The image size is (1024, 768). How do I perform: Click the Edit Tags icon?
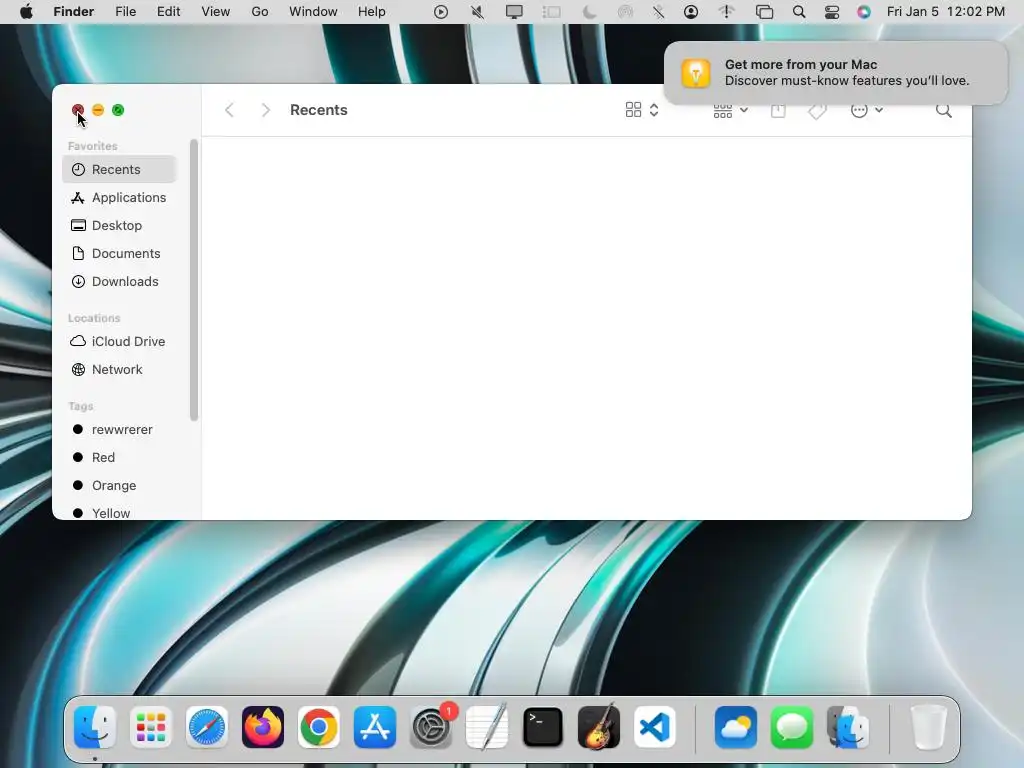pos(817,111)
